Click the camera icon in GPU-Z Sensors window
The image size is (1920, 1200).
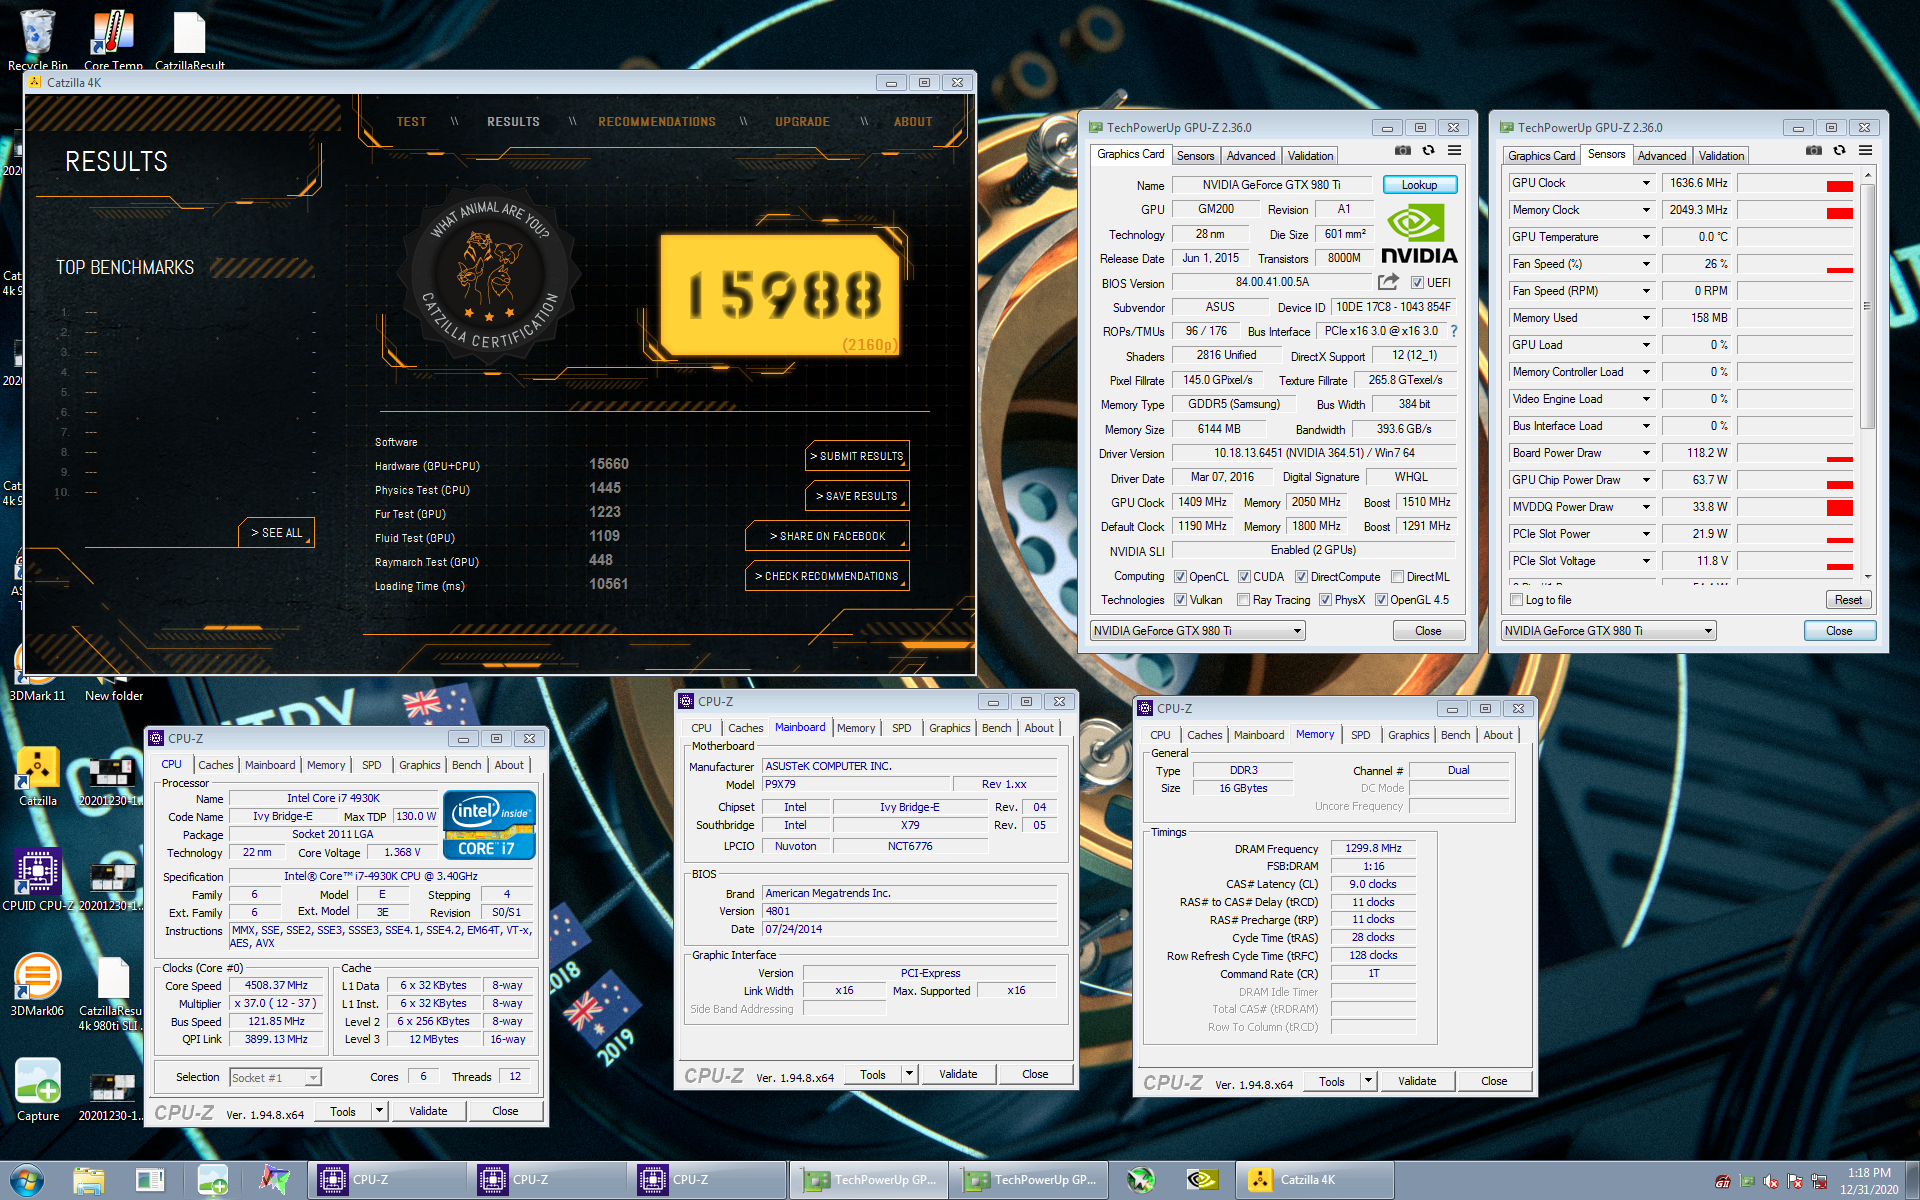(1814, 151)
